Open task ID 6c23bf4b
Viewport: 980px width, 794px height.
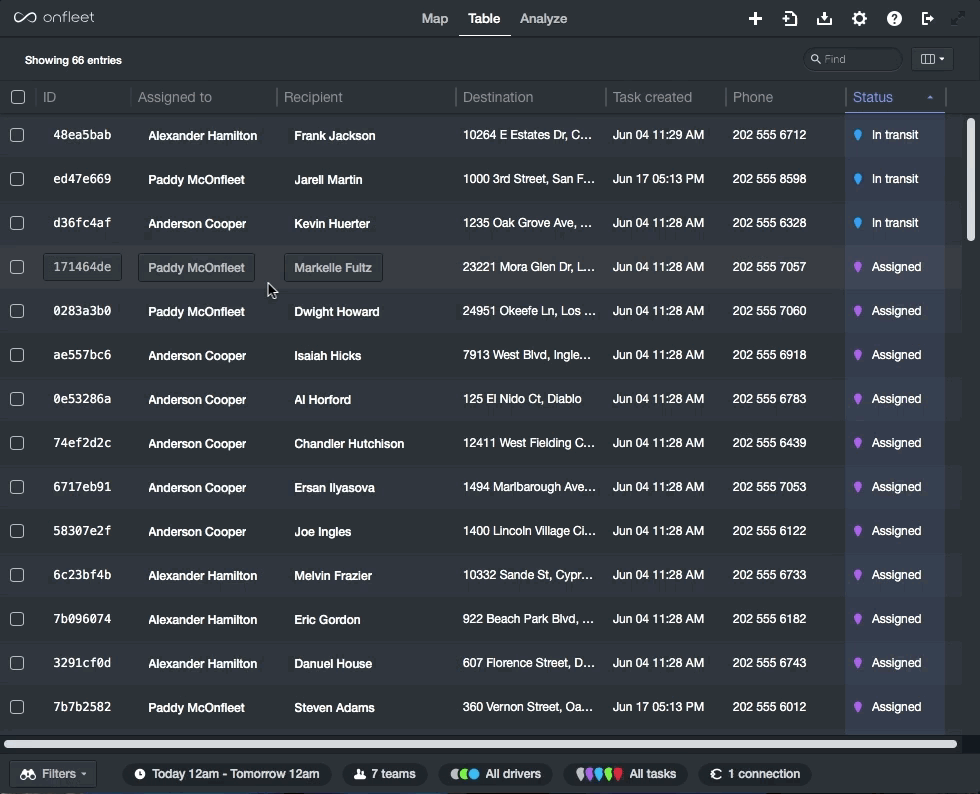pos(82,575)
